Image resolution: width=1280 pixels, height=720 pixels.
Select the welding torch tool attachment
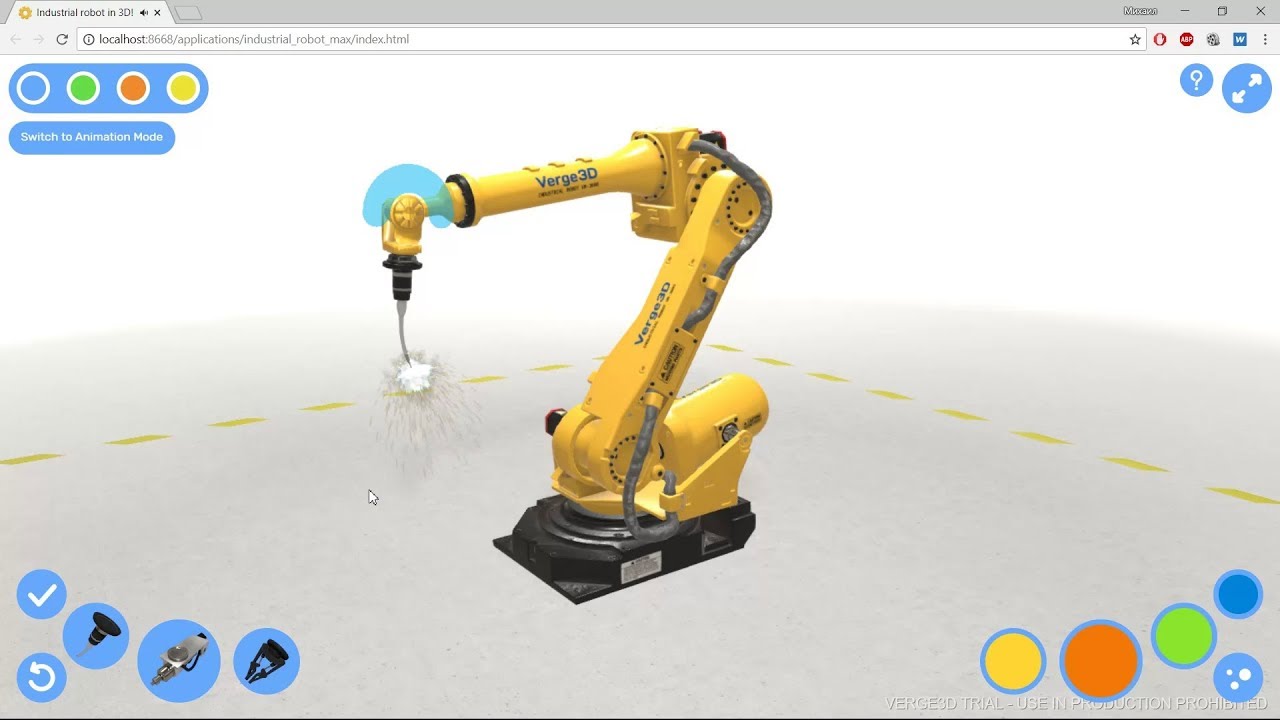96,636
